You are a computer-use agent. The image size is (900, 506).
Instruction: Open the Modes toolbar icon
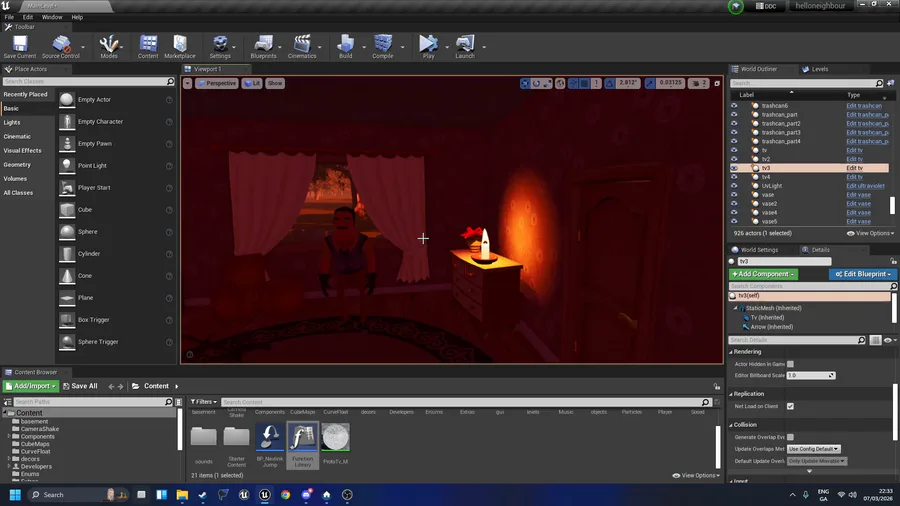[108, 46]
